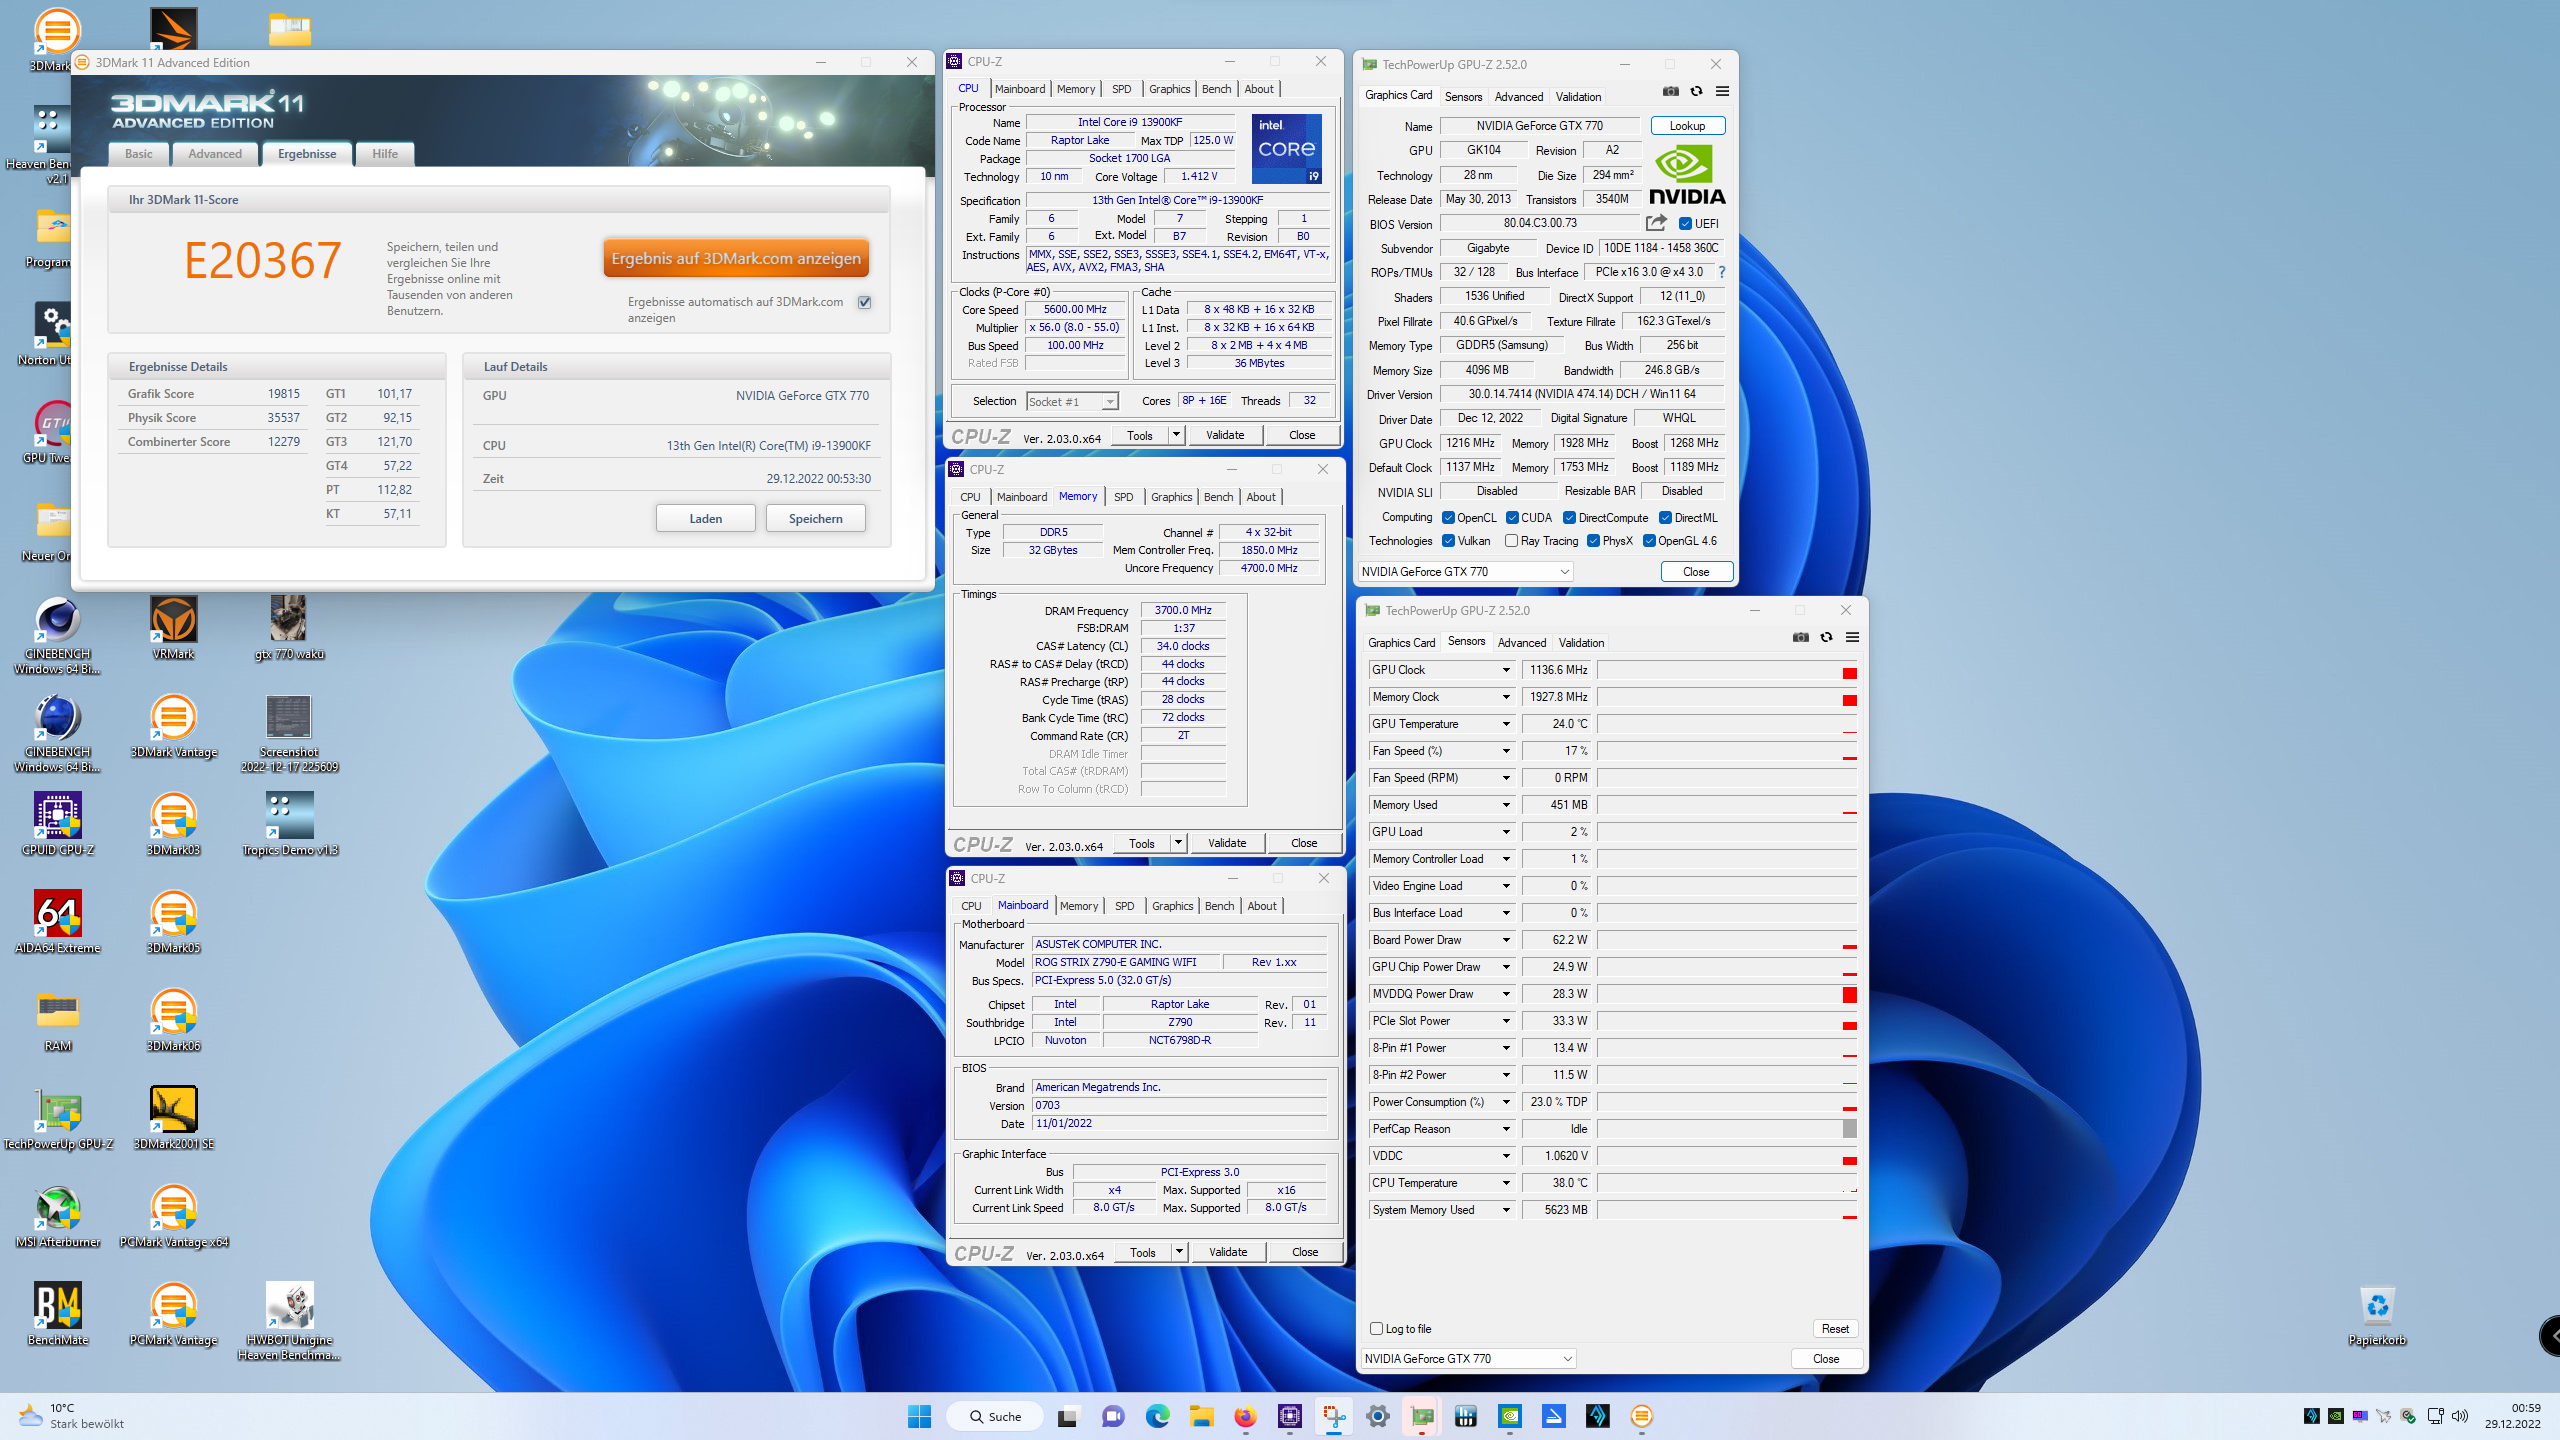Switch to the Hilfe tab in 3DMark 11
The width and height of the screenshot is (2560, 1440).
pyautogui.click(x=385, y=154)
